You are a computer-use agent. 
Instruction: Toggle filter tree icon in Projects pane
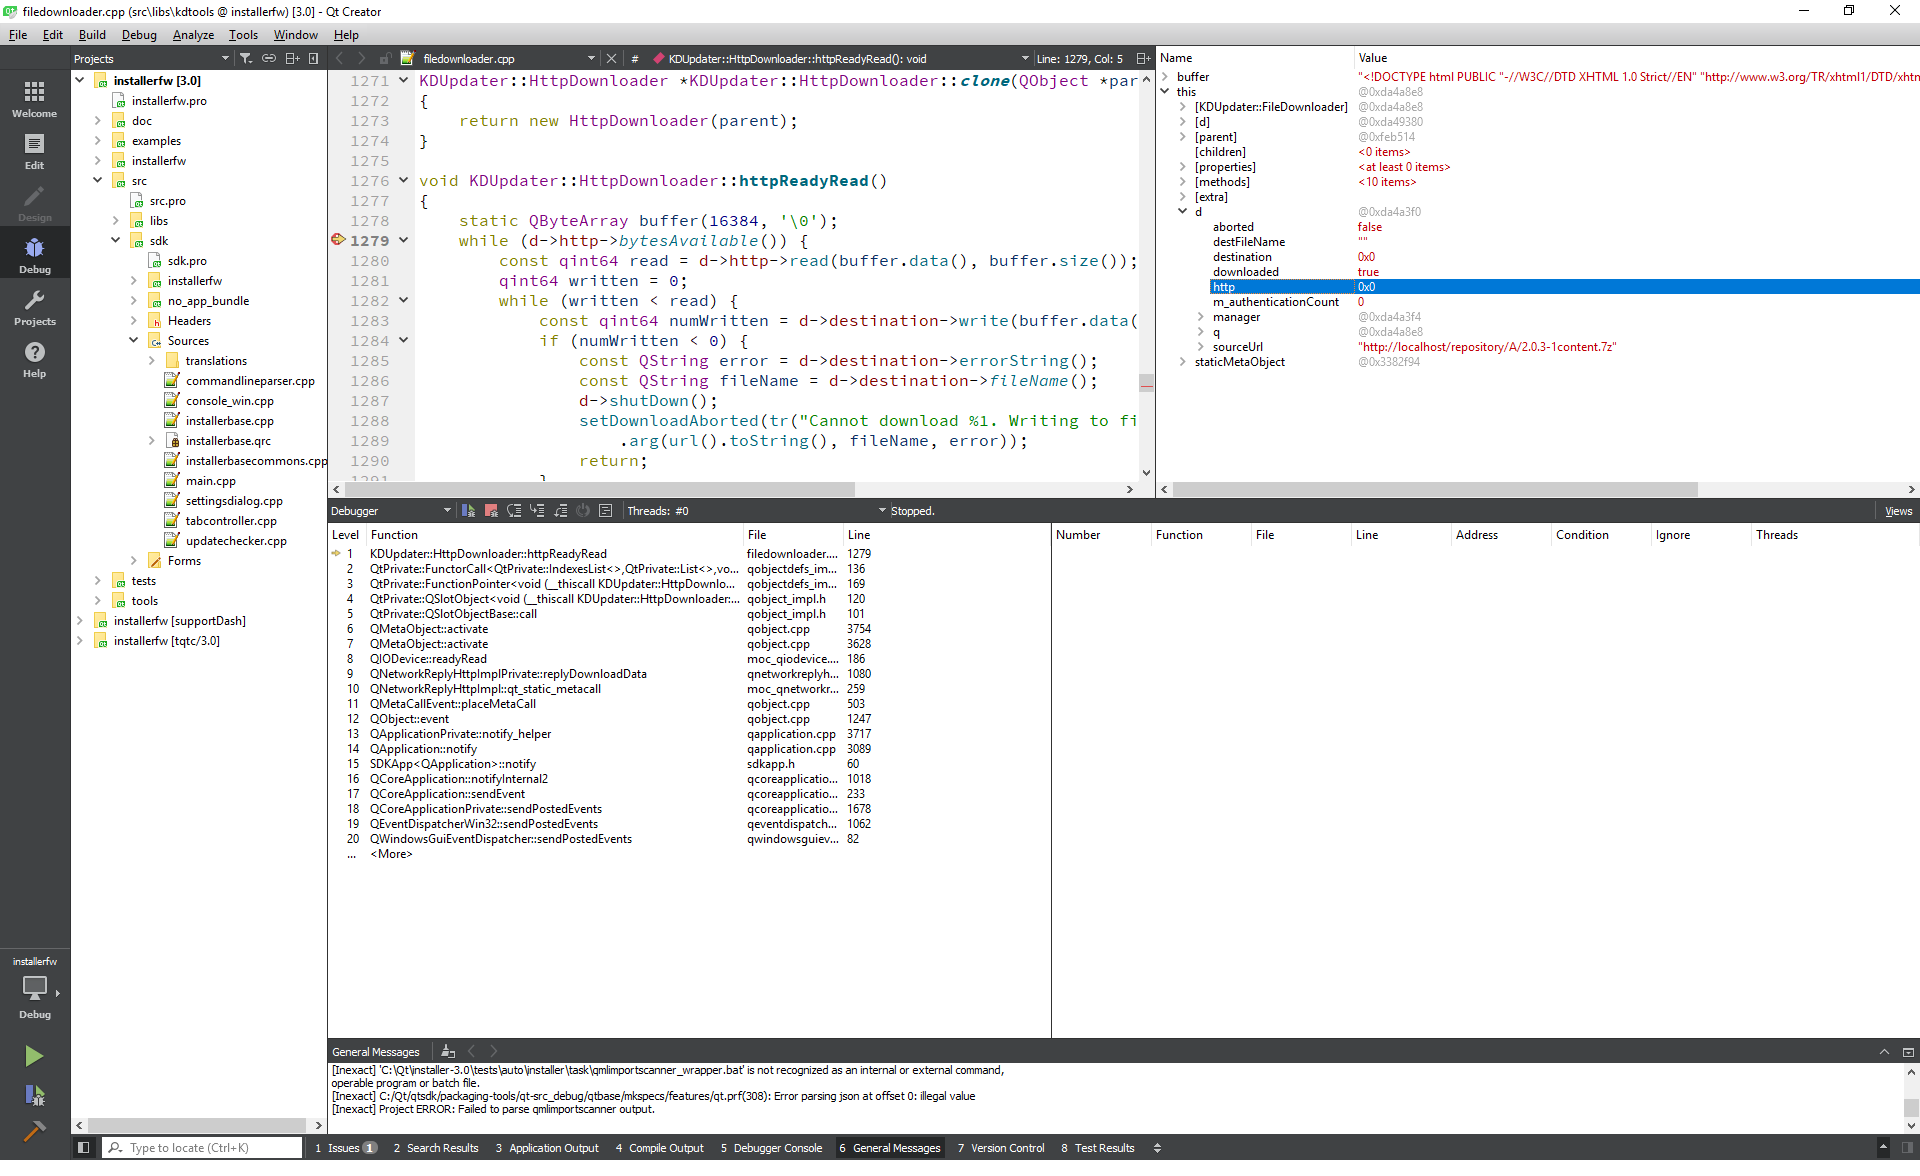[246, 59]
